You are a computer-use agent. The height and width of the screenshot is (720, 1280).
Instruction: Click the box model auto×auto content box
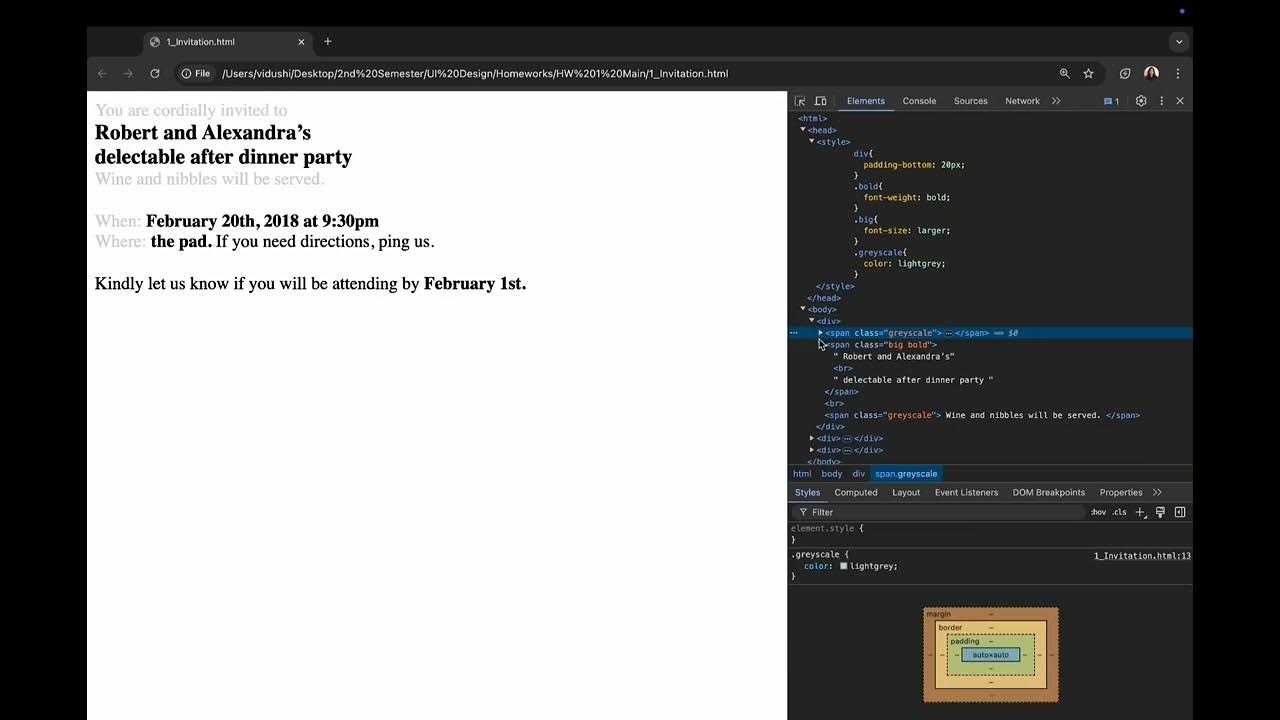[x=991, y=655]
